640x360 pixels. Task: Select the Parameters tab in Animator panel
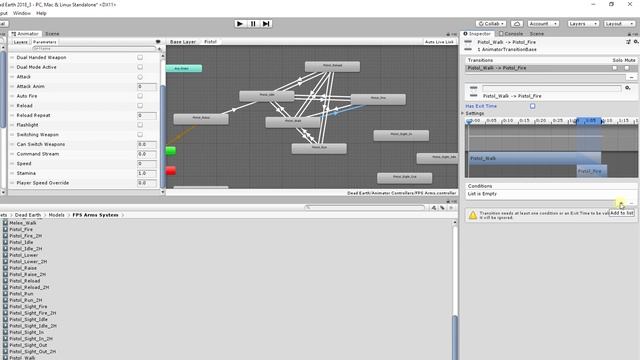pyautogui.click(x=44, y=42)
